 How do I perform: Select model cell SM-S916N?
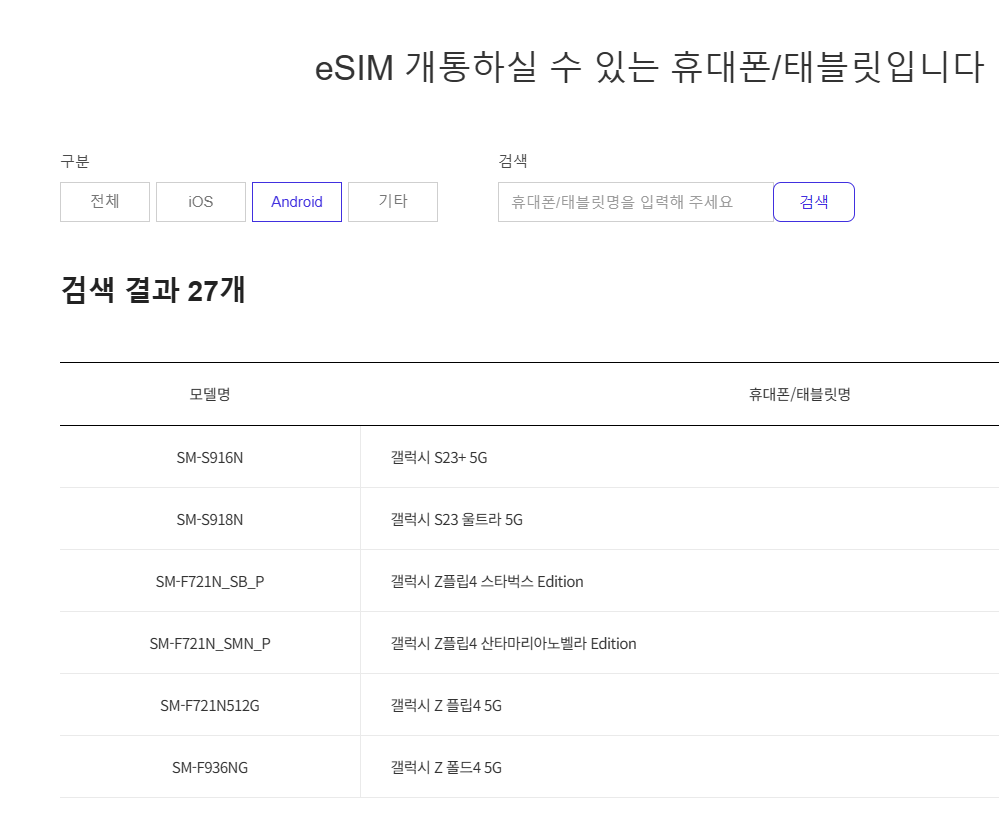click(x=210, y=458)
